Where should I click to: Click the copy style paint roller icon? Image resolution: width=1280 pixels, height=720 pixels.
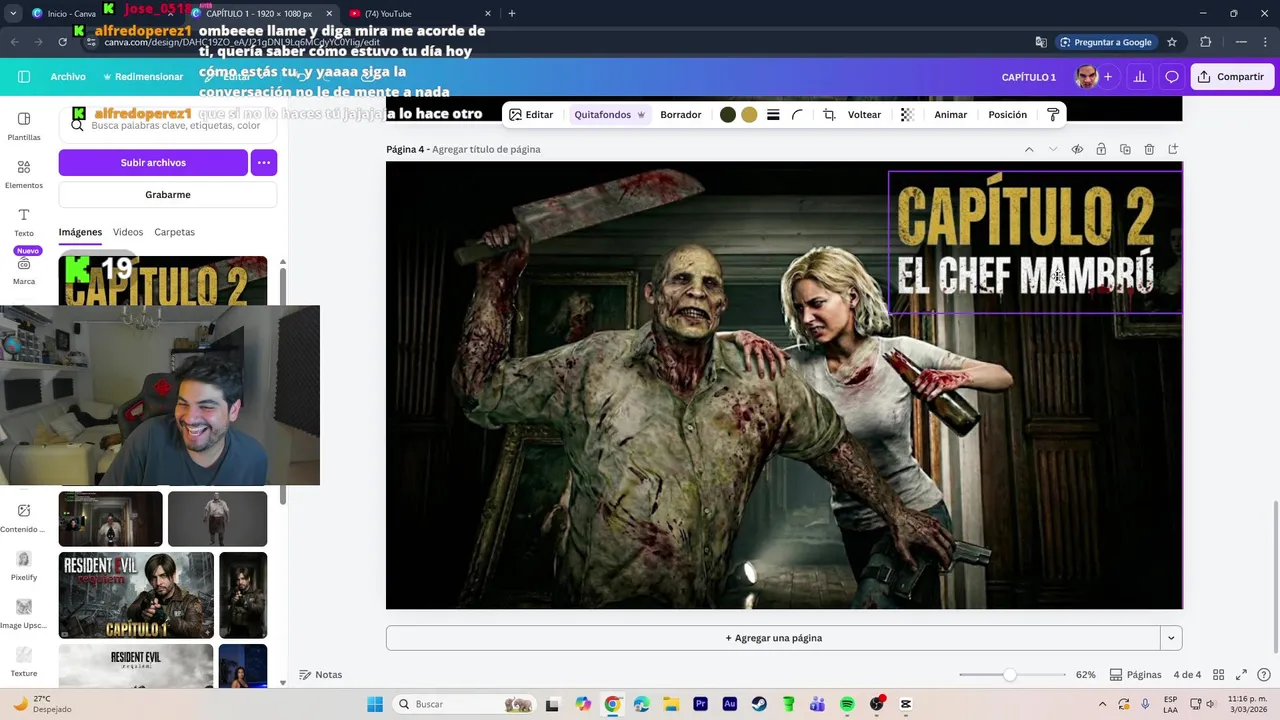coord(1053,115)
